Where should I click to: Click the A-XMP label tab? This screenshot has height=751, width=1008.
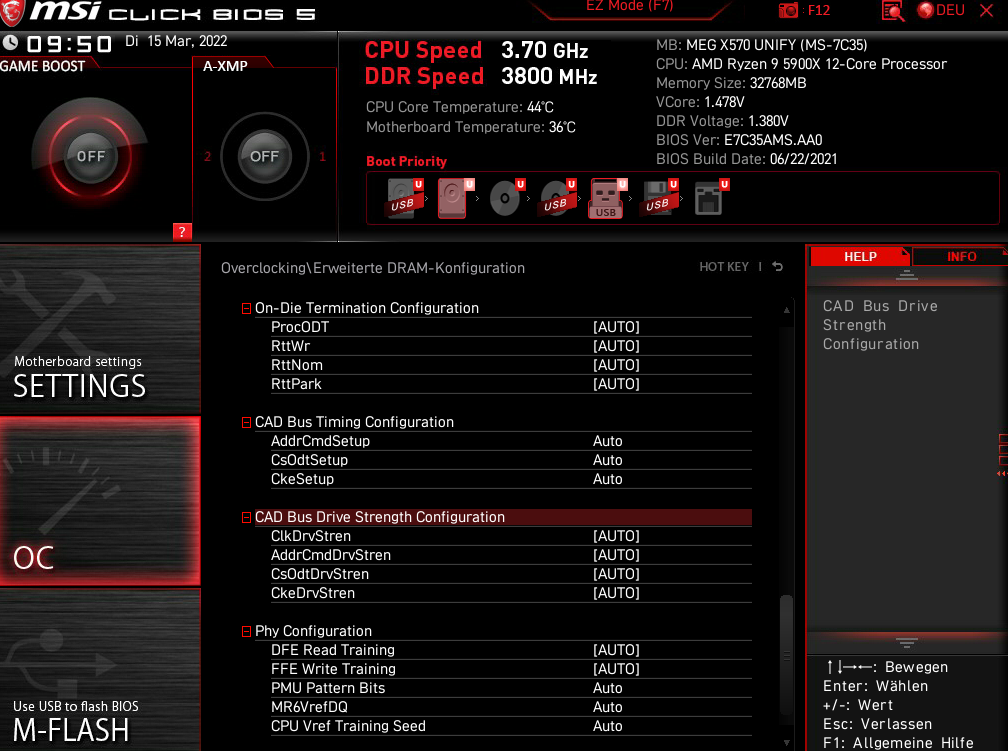pos(226,66)
